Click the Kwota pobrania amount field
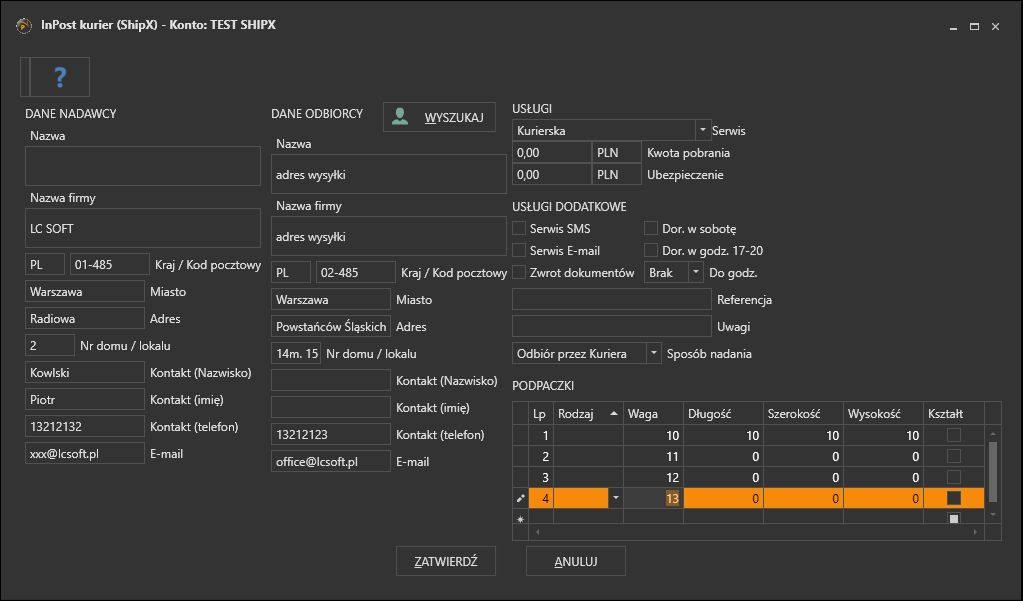Image resolution: width=1023 pixels, height=601 pixels. click(552, 153)
